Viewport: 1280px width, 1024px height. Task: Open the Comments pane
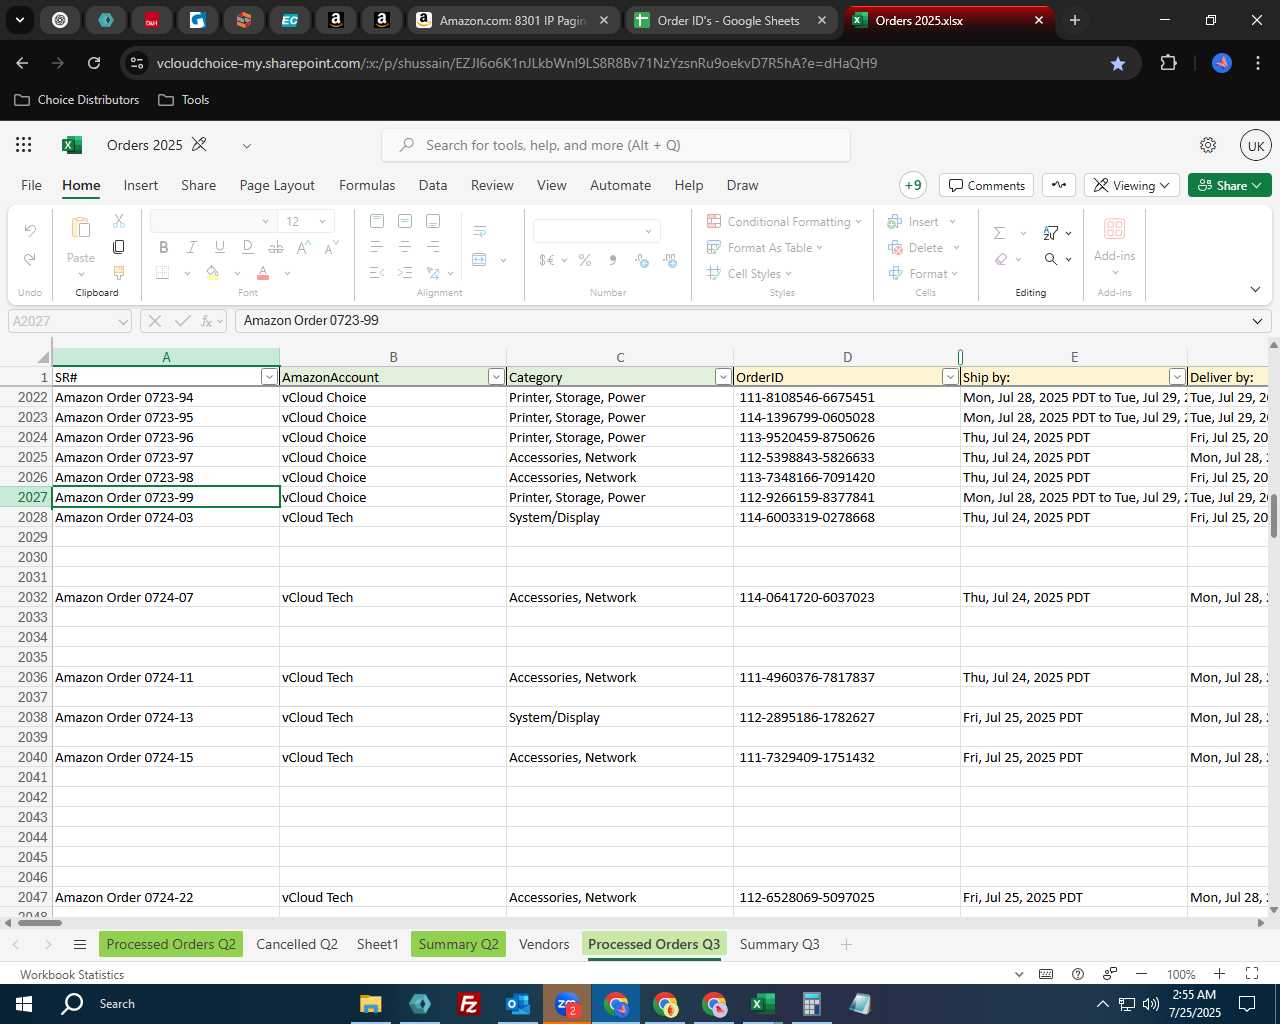tap(987, 185)
